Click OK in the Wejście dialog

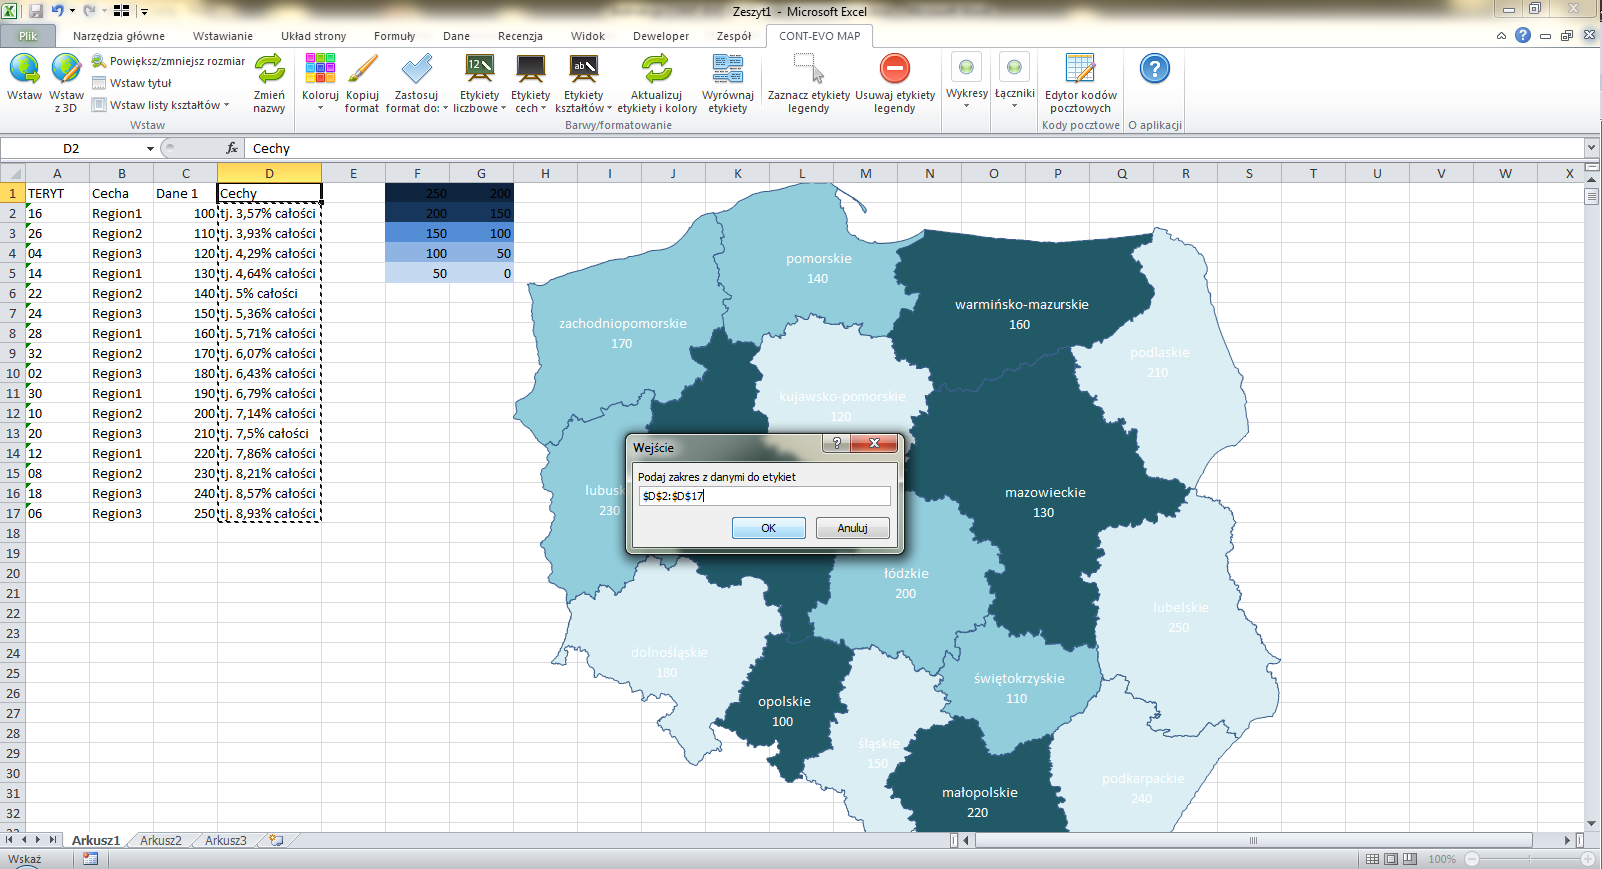768,528
